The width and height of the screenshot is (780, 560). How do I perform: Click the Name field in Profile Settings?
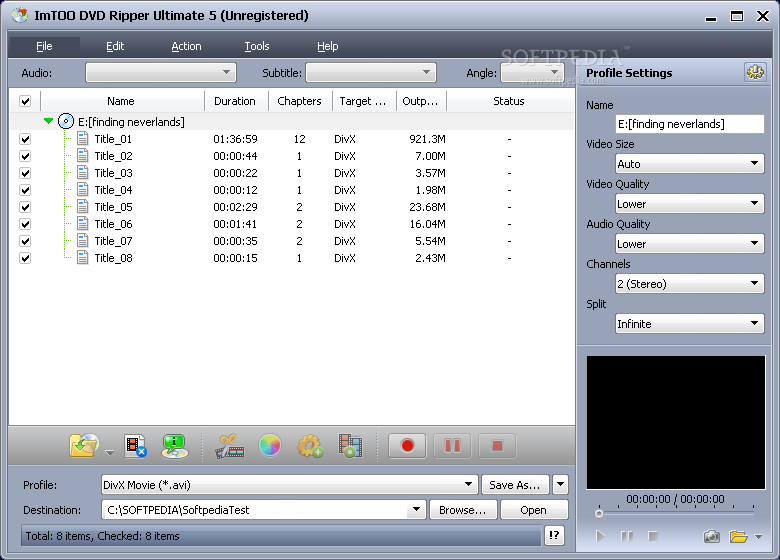coord(689,124)
